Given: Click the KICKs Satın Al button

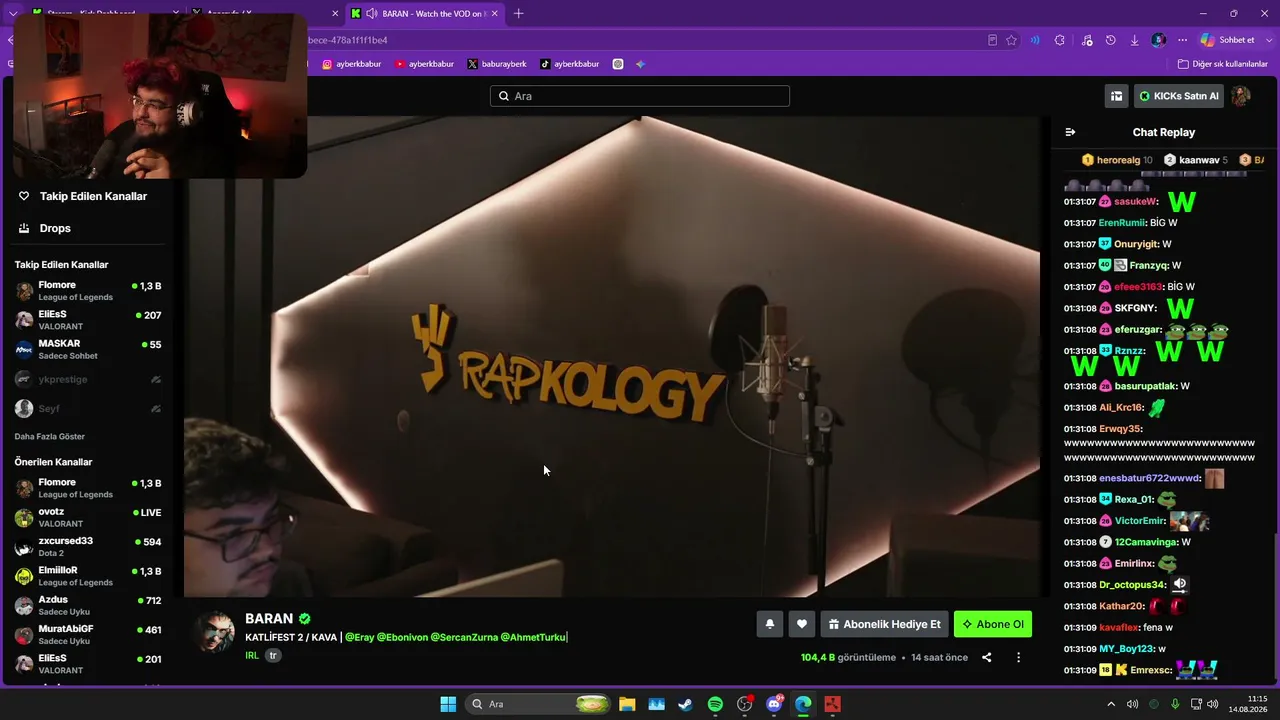Looking at the screenshot, I should (x=1179, y=96).
